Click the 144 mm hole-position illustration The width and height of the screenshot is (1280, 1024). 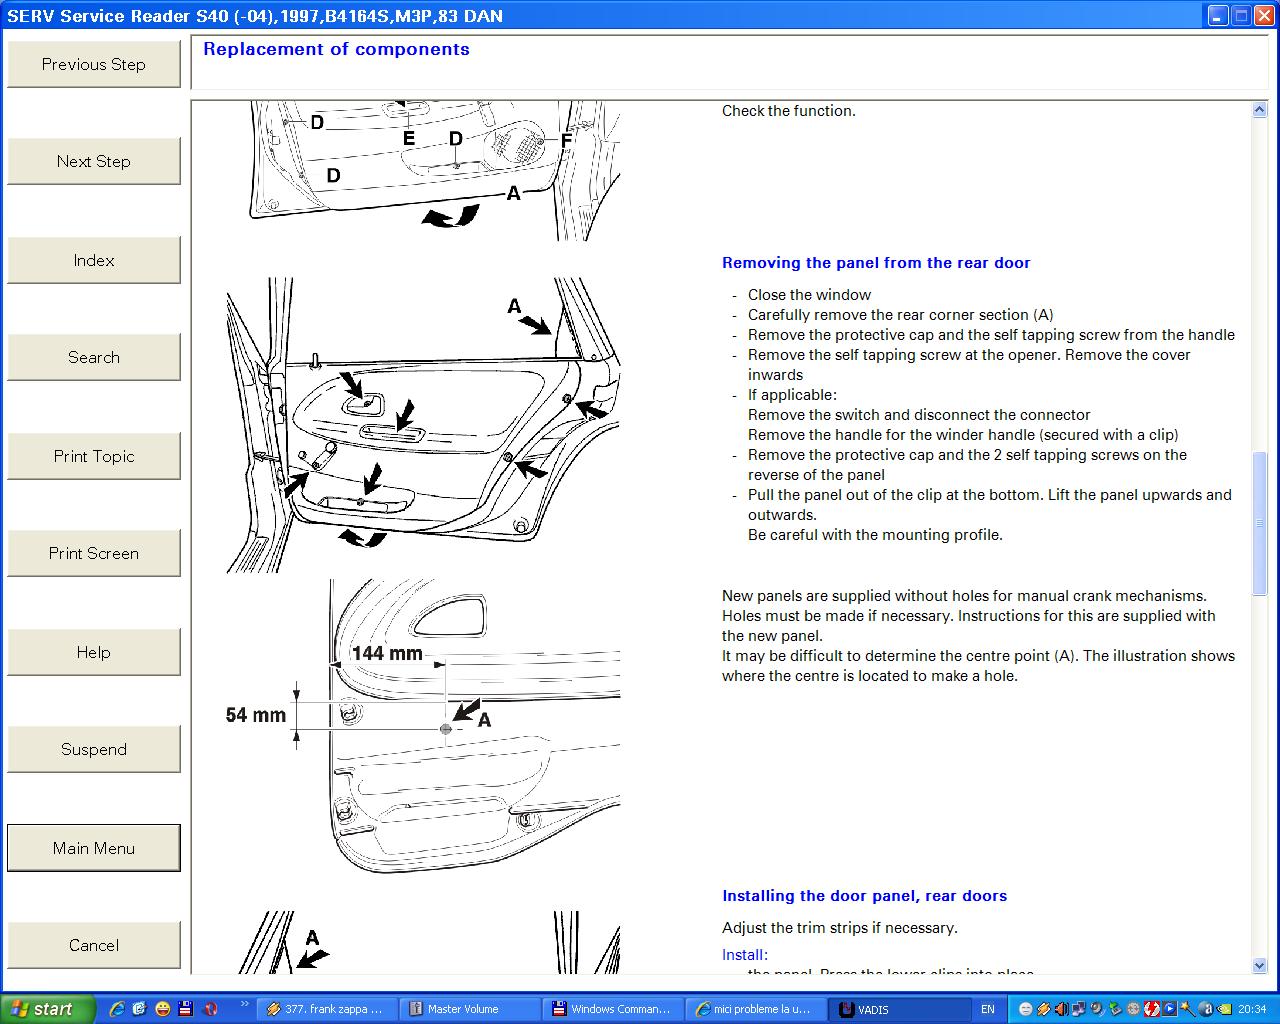tap(423, 726)
